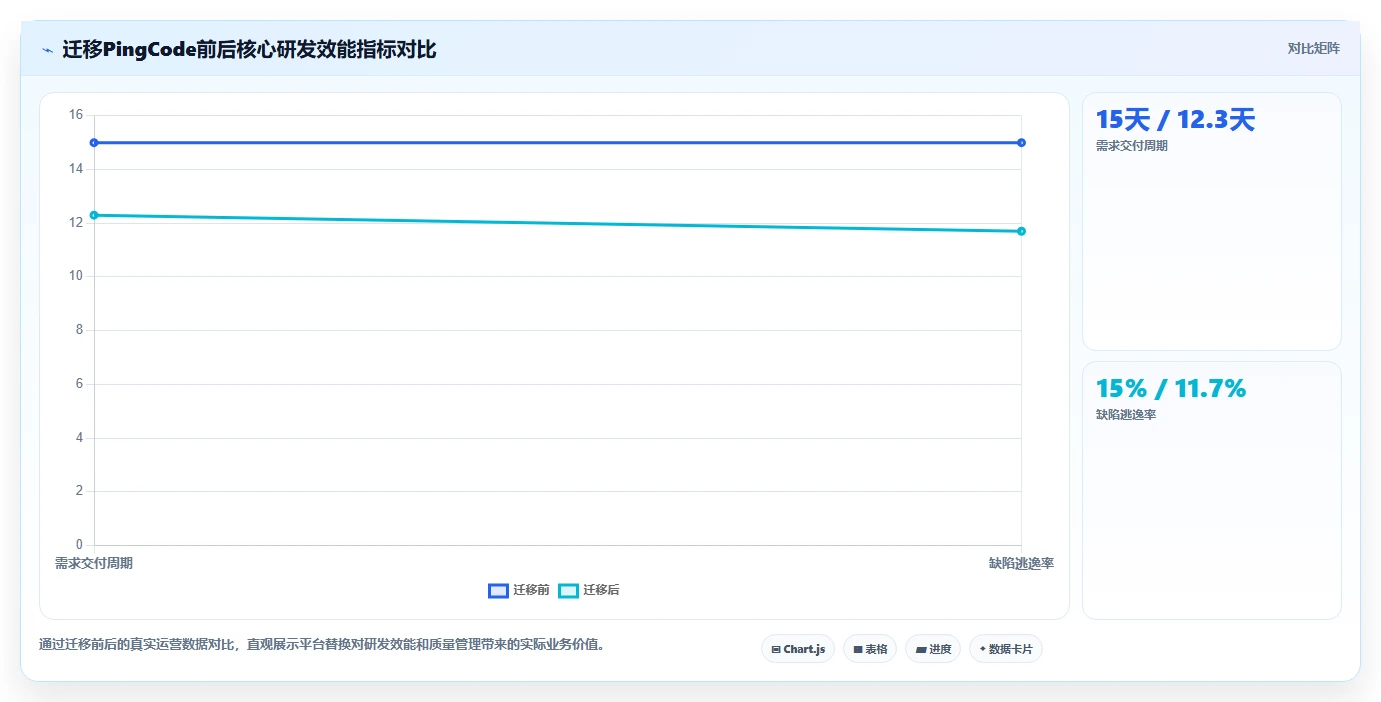
Task: Click the 需求交付周期 x-axis label
Action: tap(94, 563)
